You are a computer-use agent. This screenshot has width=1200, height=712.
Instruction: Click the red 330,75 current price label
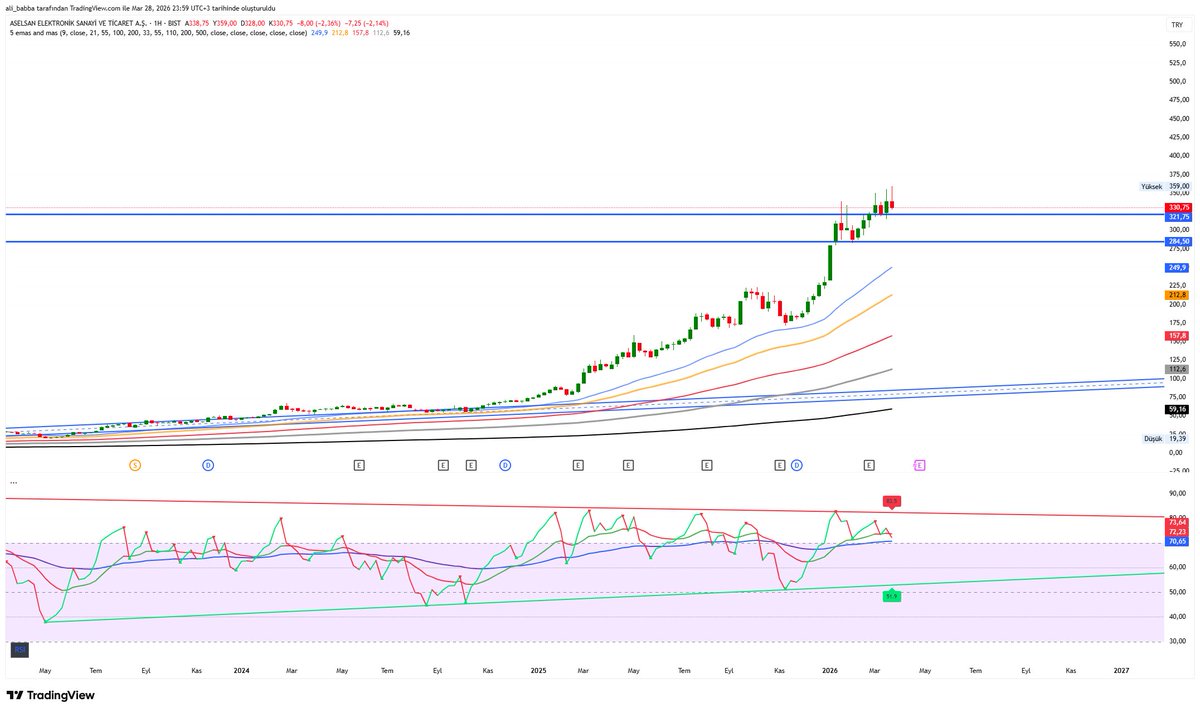1177,207
